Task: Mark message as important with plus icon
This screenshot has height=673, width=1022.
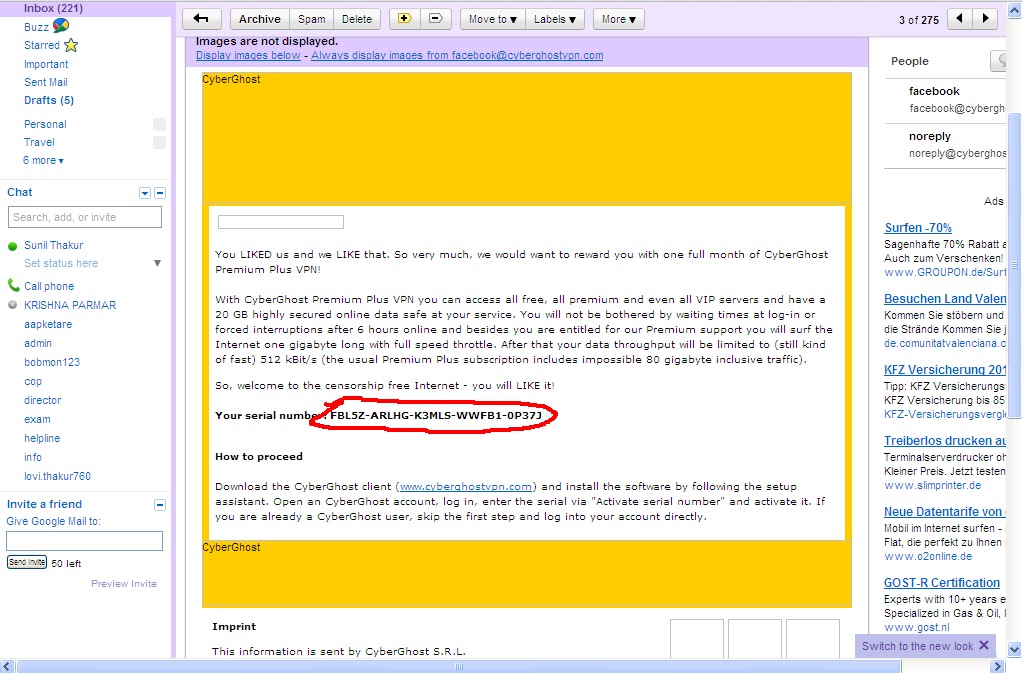Action: tap(405, 19)
